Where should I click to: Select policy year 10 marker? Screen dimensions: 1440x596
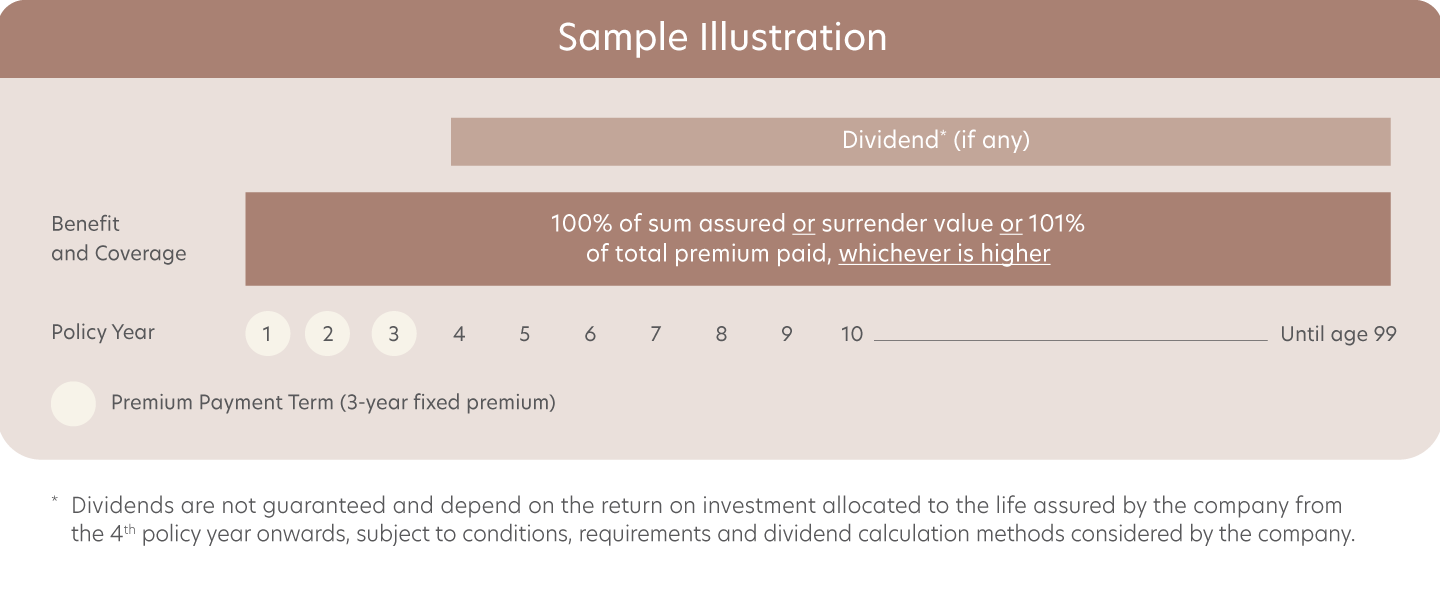click(x=851, y=334)
